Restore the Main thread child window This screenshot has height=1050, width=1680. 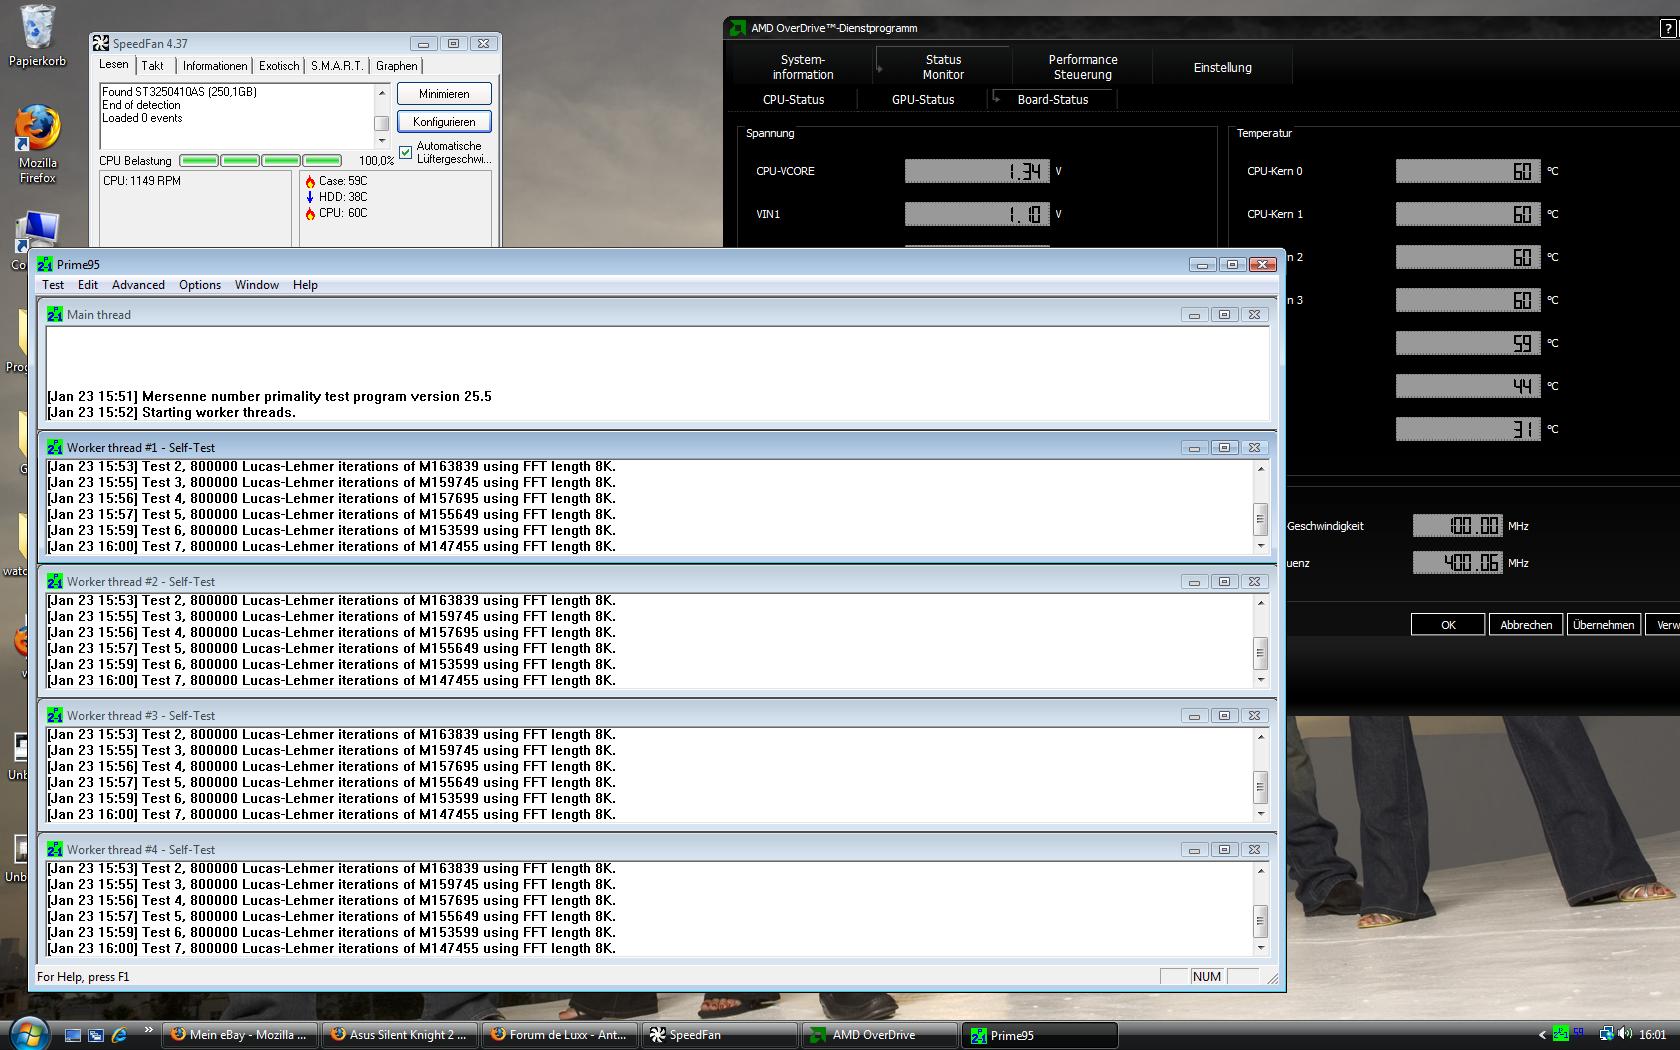[1224, 314]
